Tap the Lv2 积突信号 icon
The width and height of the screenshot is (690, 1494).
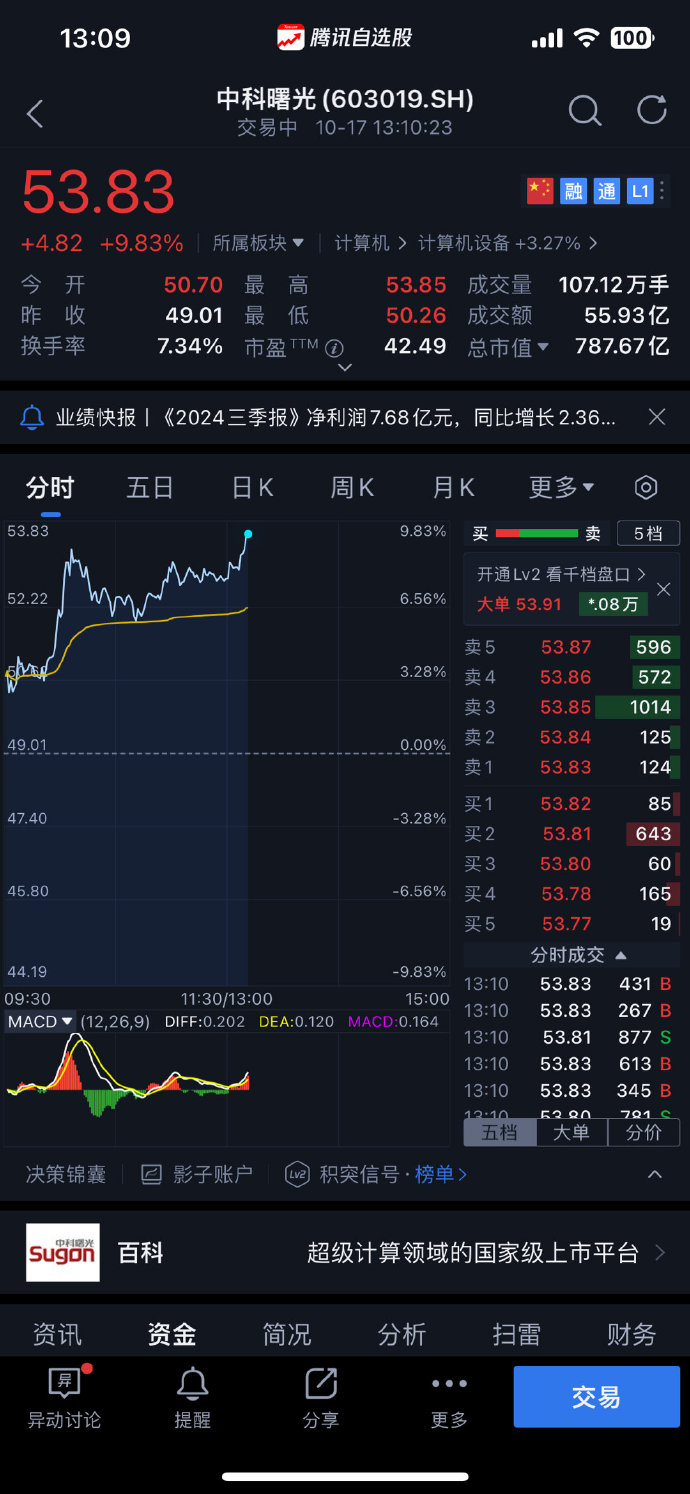click(297, 1174)
